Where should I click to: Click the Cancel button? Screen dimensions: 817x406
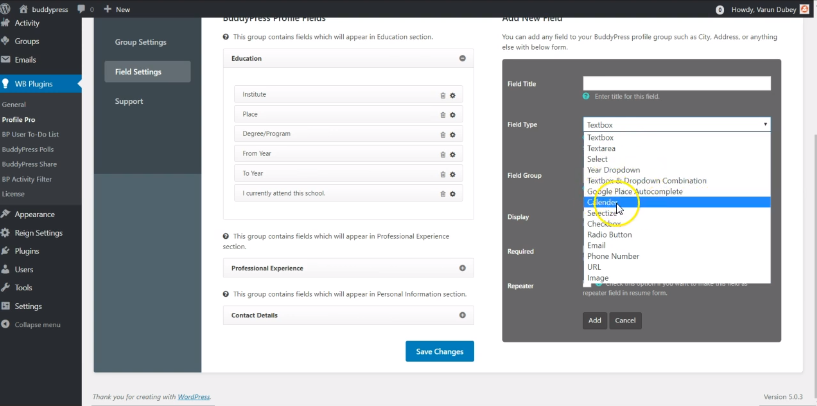[x=625, y=321]
